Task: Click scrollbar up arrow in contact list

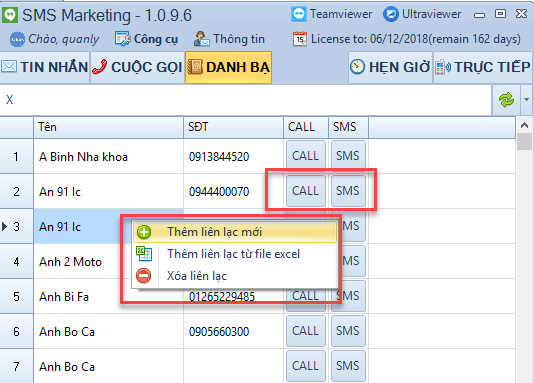Action: (x=524, y=125)
